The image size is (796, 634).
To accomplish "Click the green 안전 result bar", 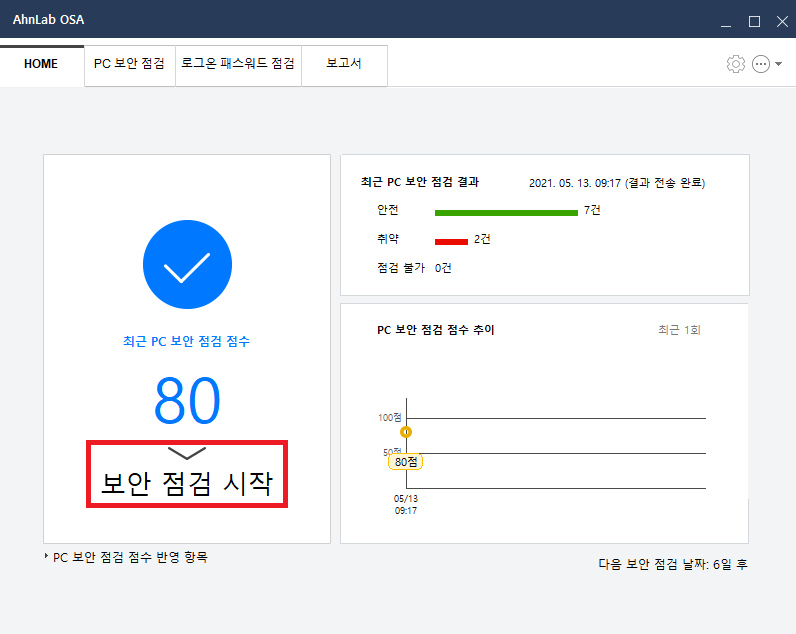I will (506, 213).
